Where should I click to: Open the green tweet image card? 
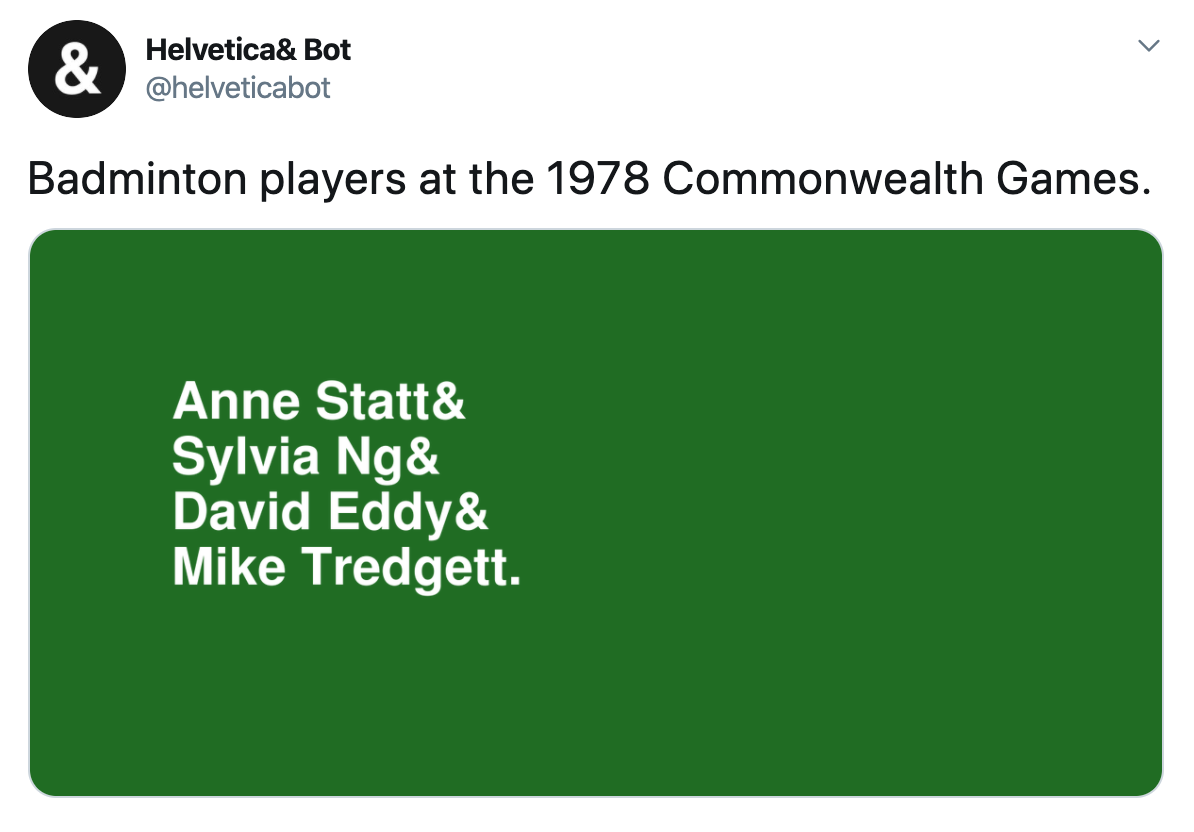pos(595,512)
